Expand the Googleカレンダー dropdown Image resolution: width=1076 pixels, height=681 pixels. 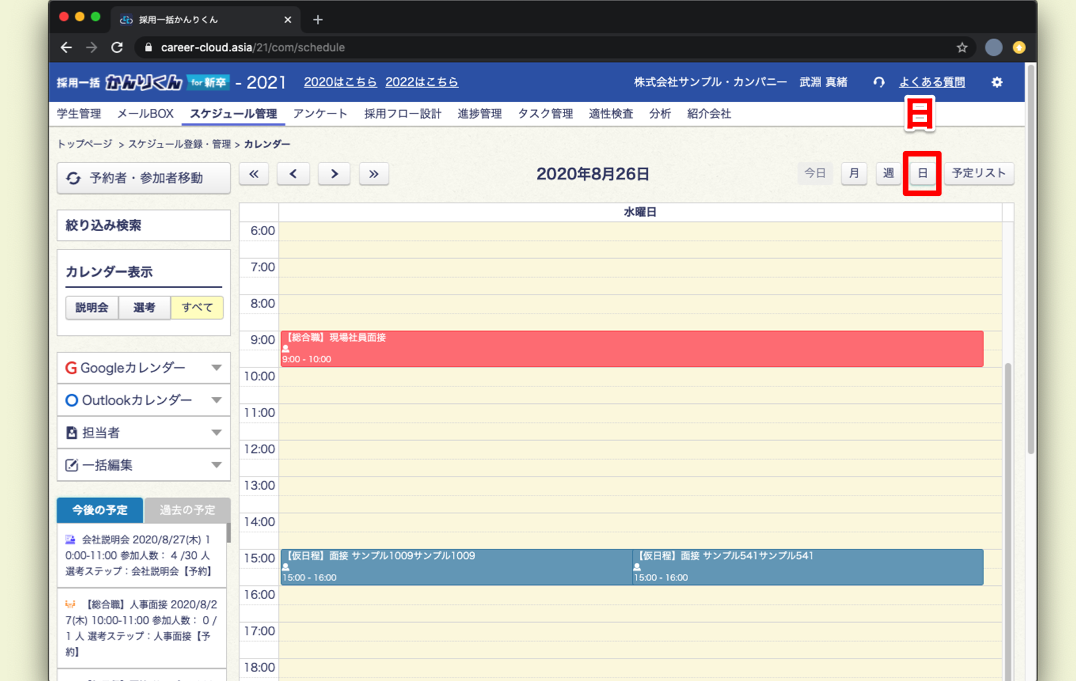coord(144,368)
